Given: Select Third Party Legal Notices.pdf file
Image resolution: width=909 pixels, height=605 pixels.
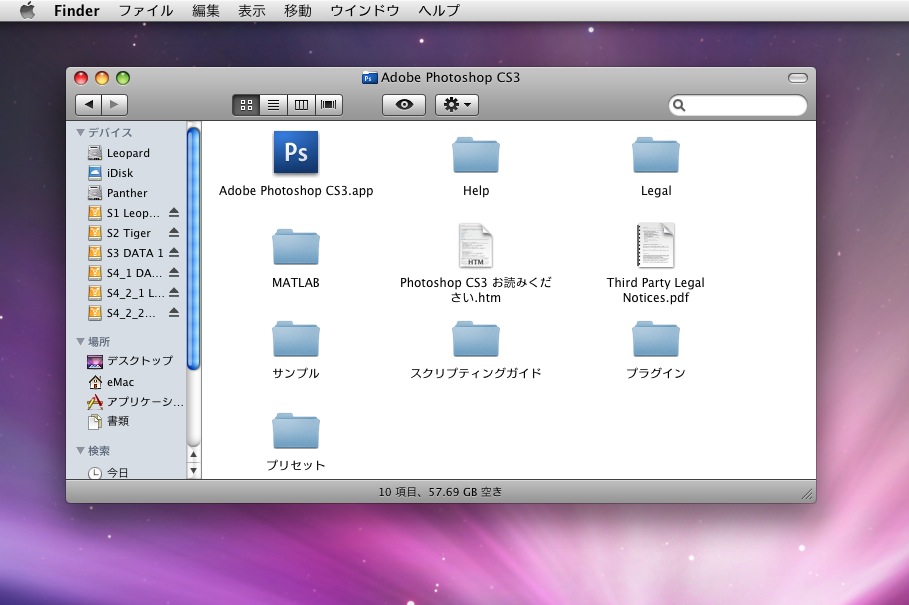Looking at the screenshot, I should (656, 246).
